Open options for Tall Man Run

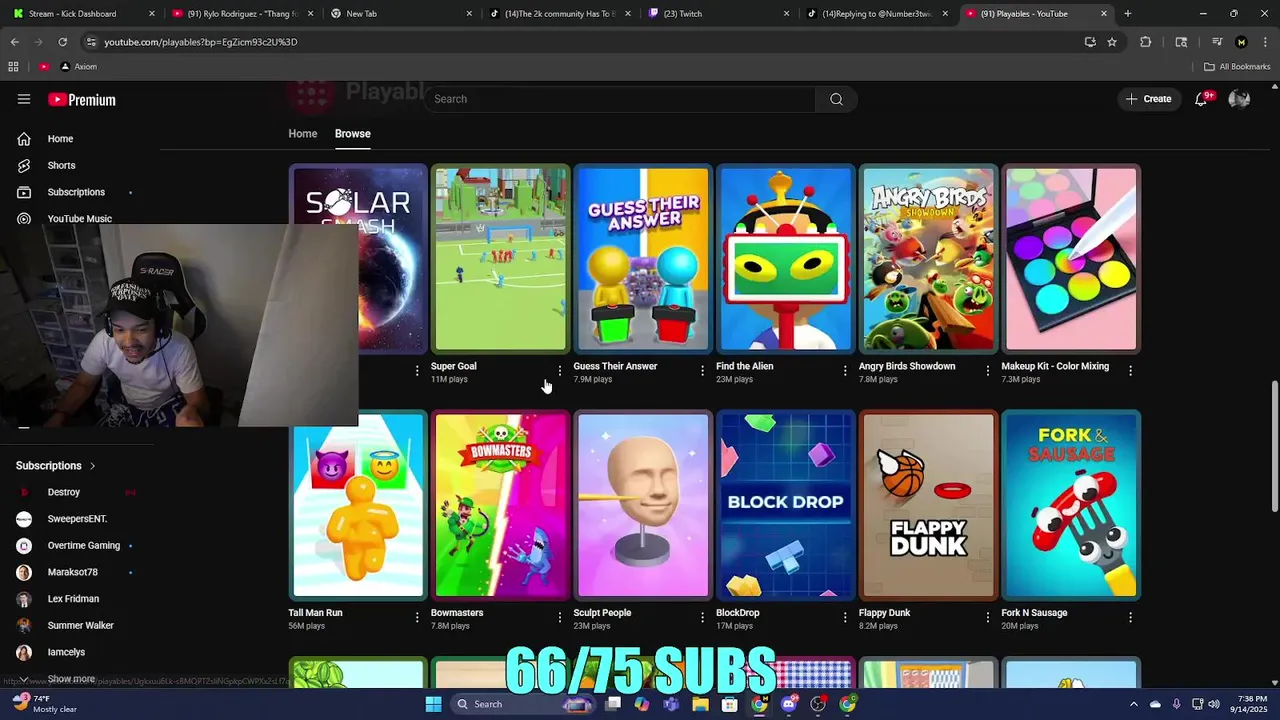(417, 618)
